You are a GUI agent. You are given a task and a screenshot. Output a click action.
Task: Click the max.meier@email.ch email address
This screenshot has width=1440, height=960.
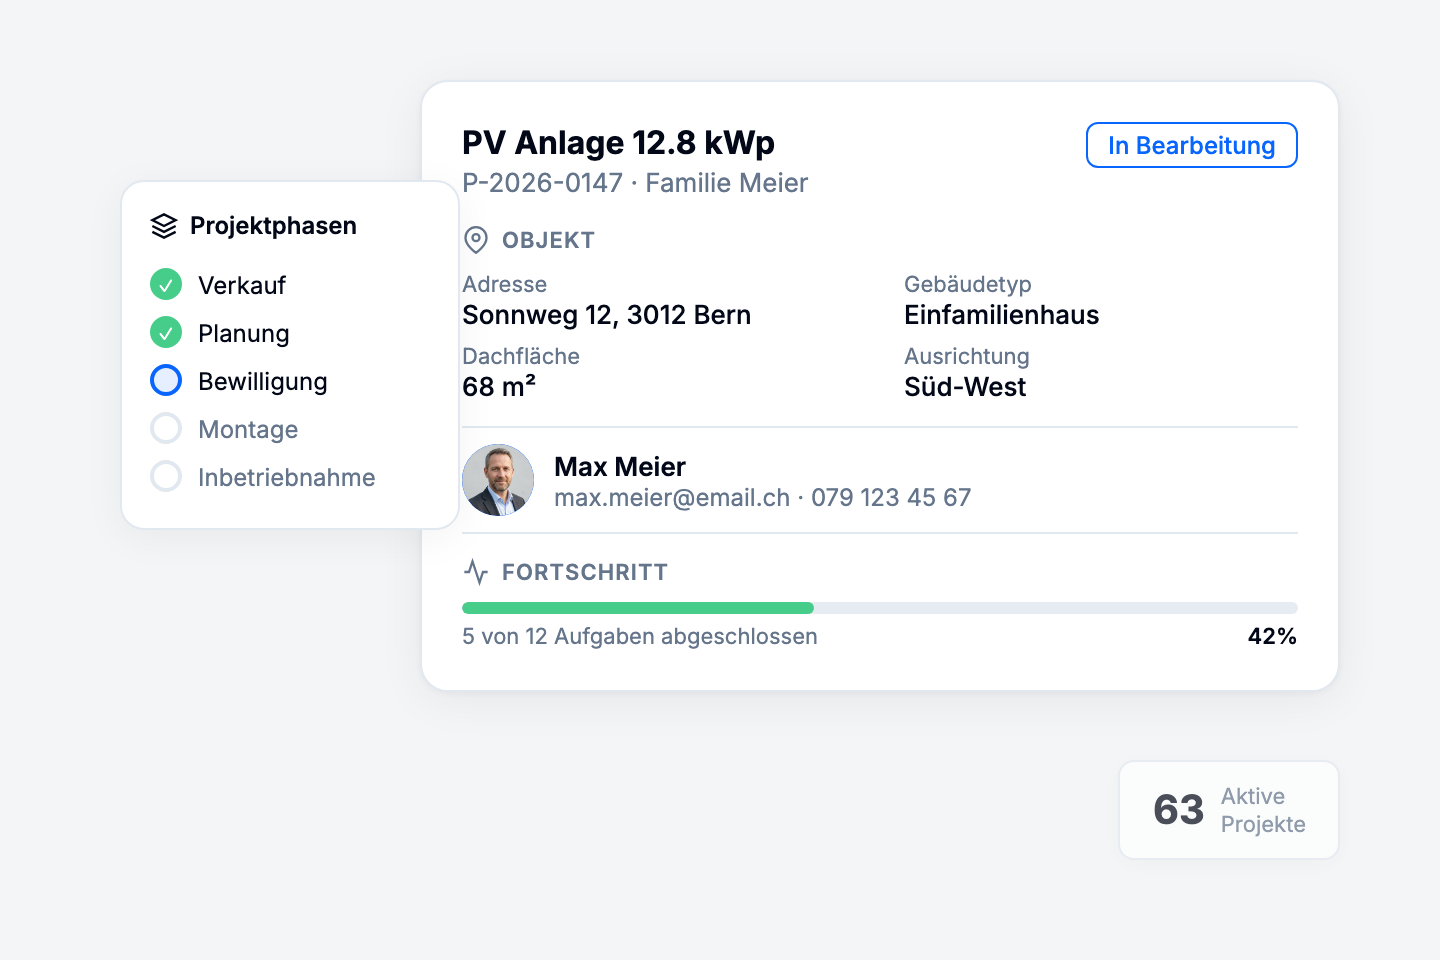pyautogui.click(x=672, y=498)
